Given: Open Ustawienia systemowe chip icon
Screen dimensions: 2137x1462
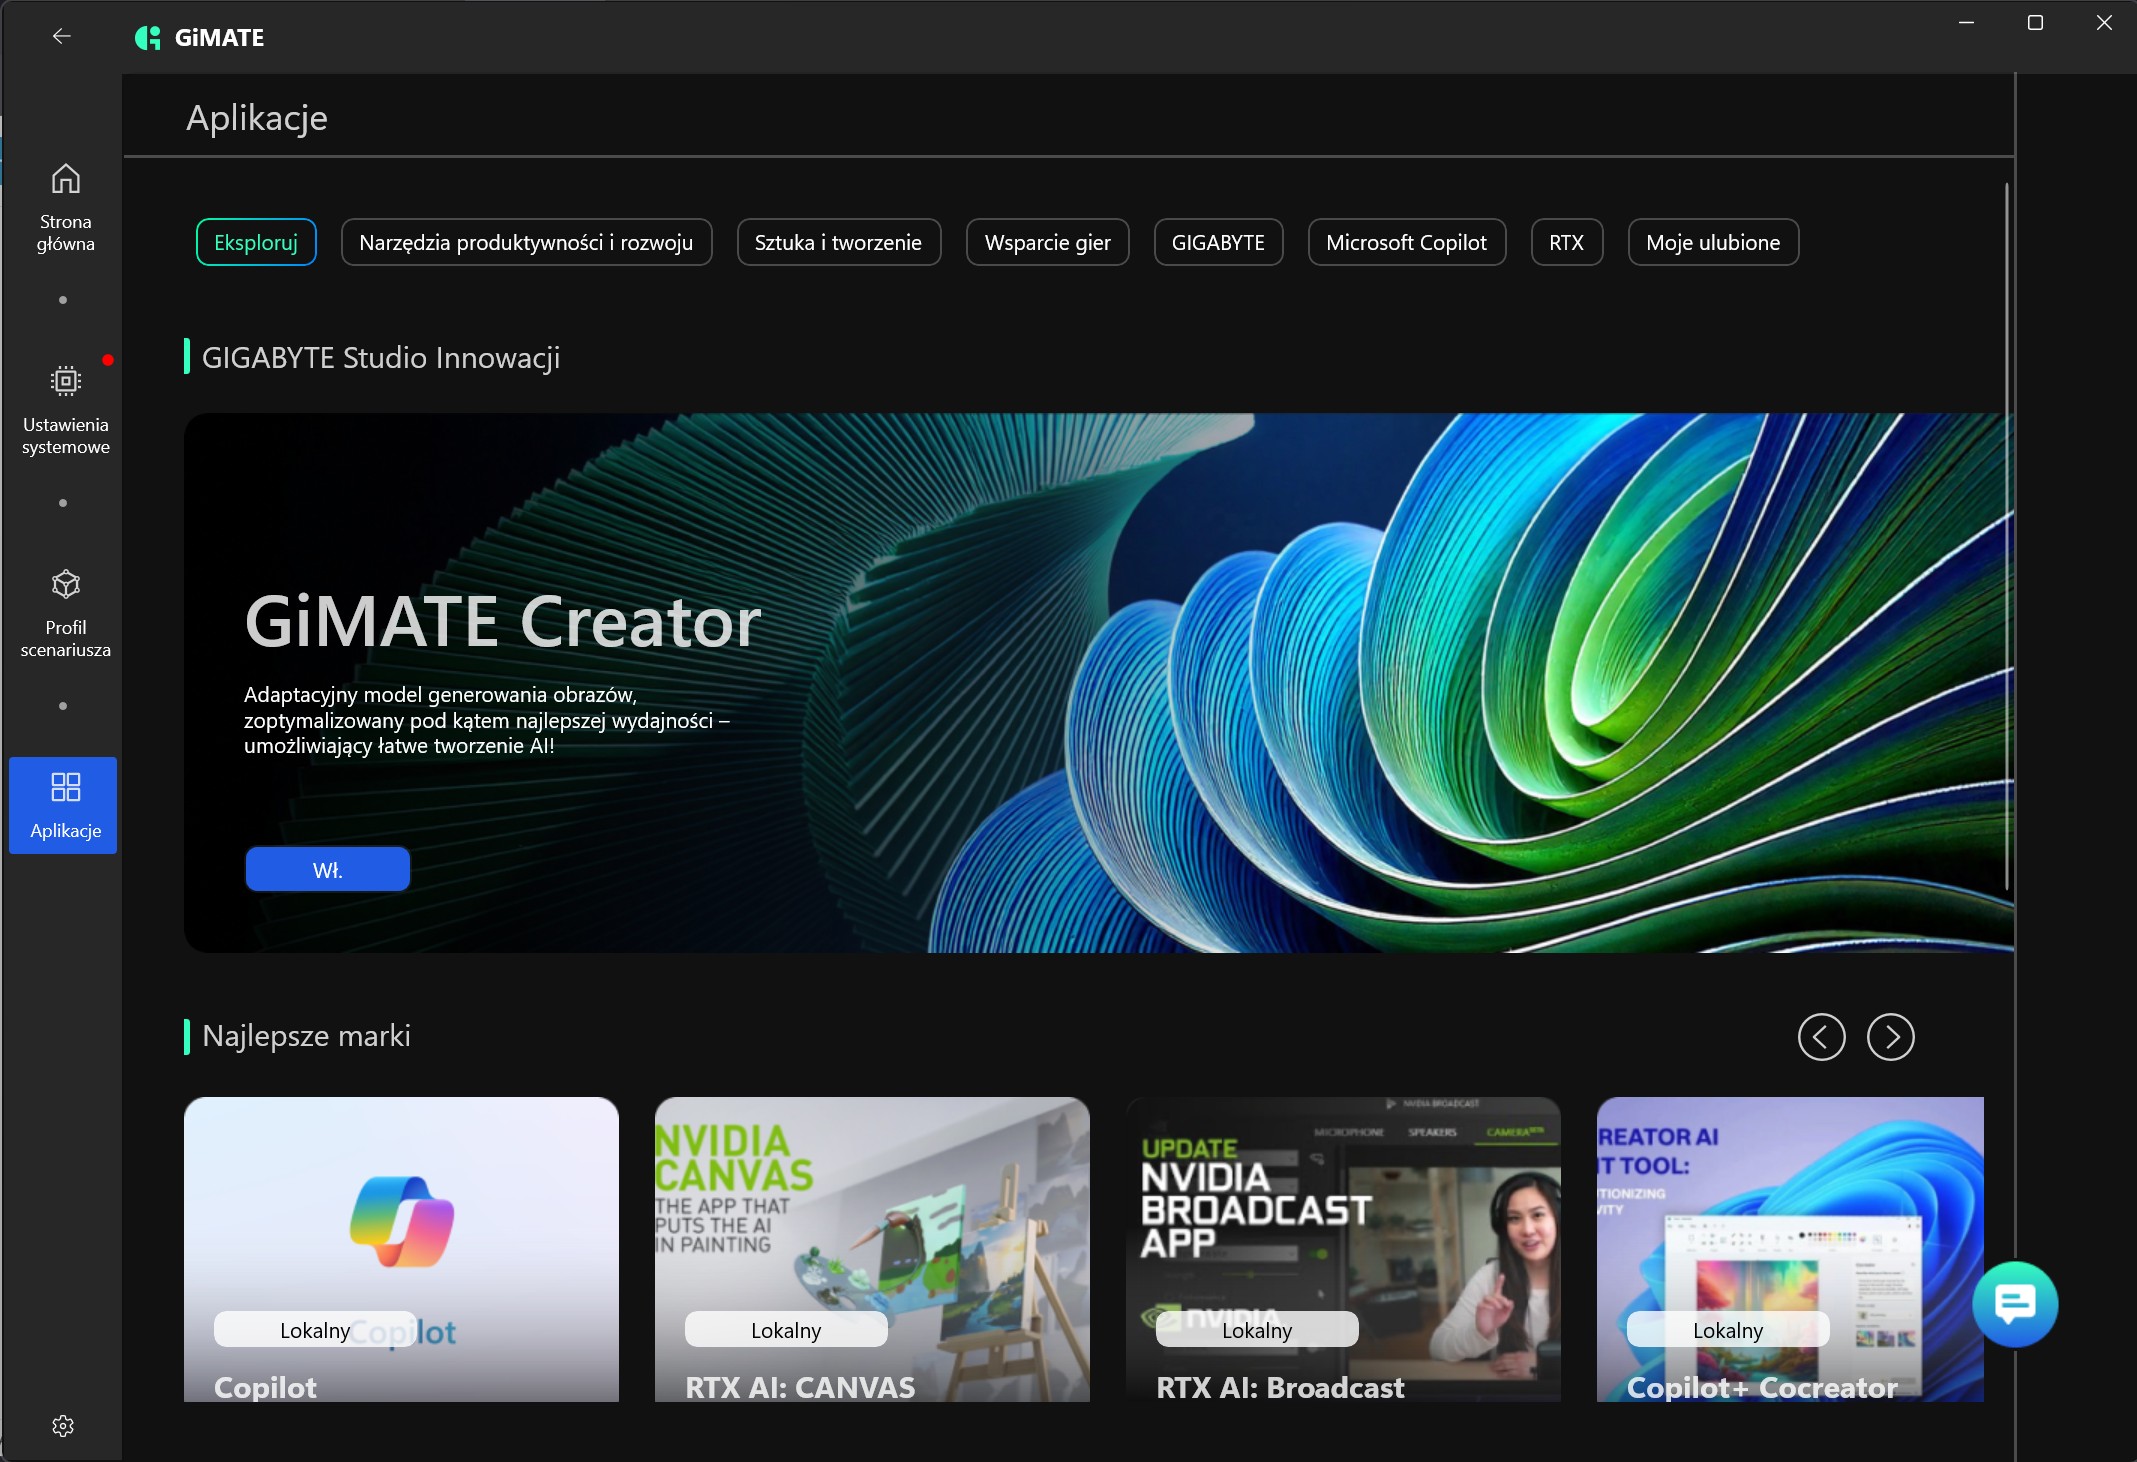Looking at the screenshot, I should (66, 381).
